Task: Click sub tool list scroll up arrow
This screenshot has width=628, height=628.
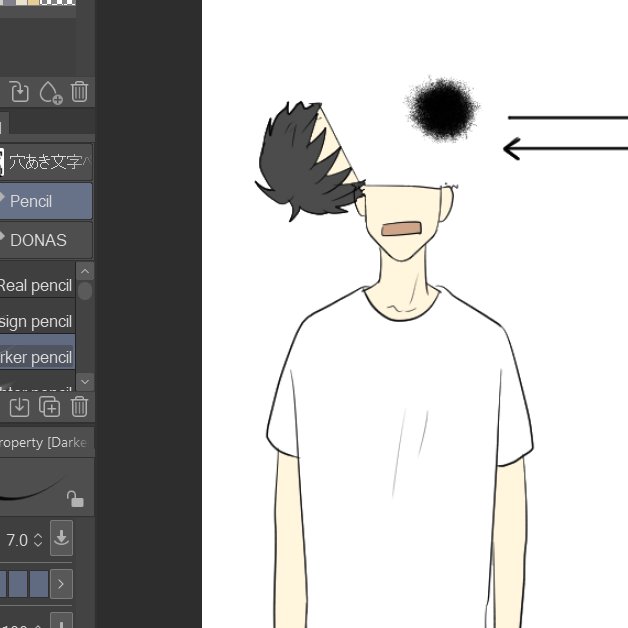Action: click(85, 272)
